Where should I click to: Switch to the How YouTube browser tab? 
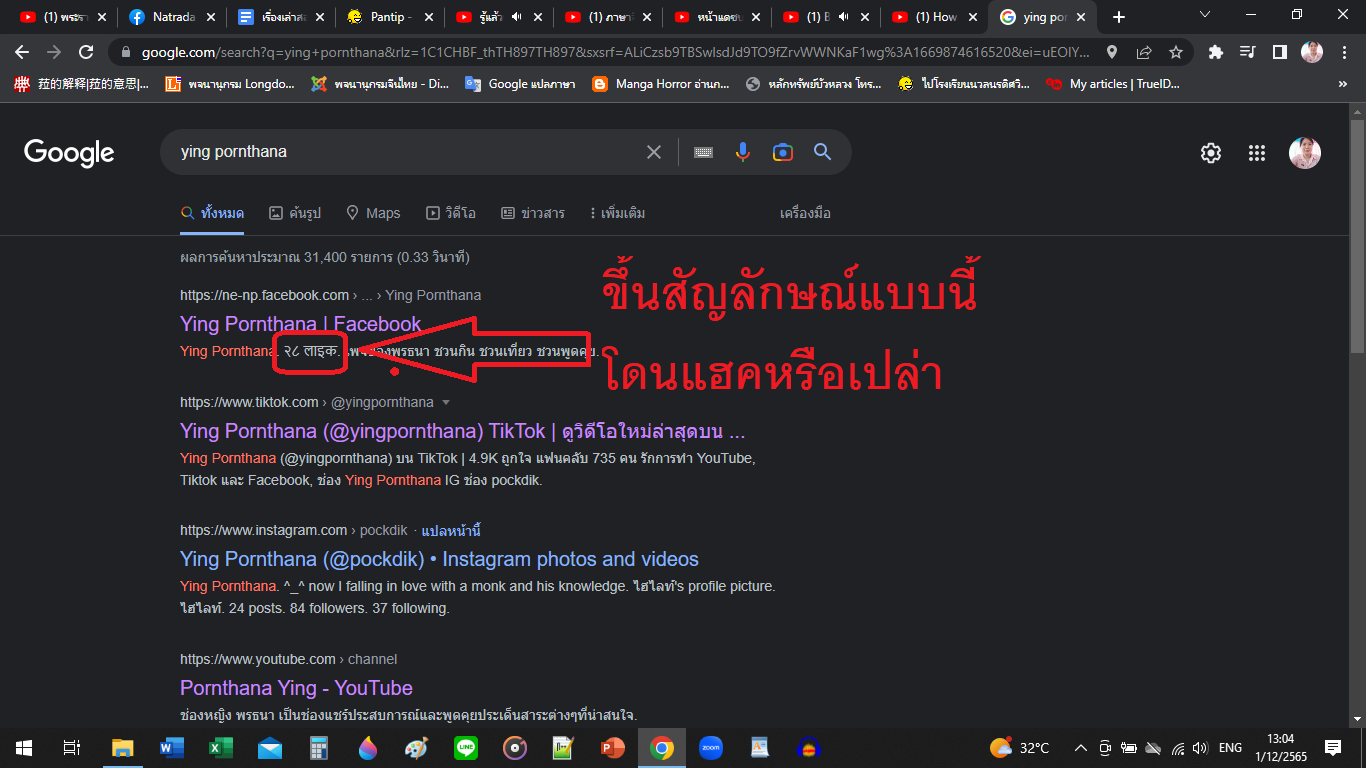click(934, 17)
